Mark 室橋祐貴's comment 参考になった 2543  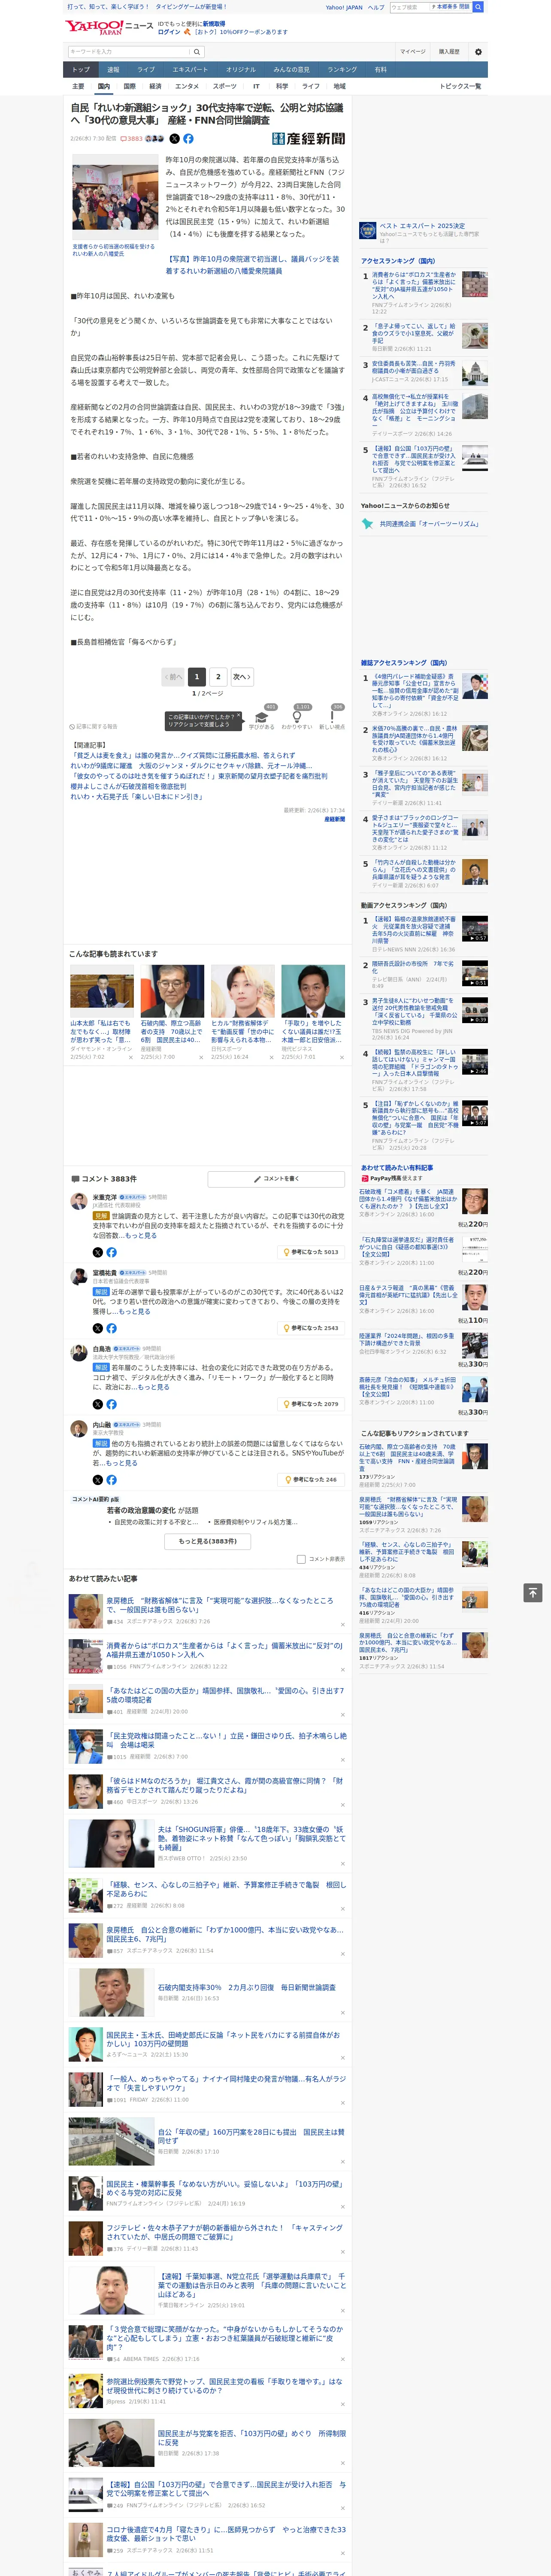coord(311,1328)
